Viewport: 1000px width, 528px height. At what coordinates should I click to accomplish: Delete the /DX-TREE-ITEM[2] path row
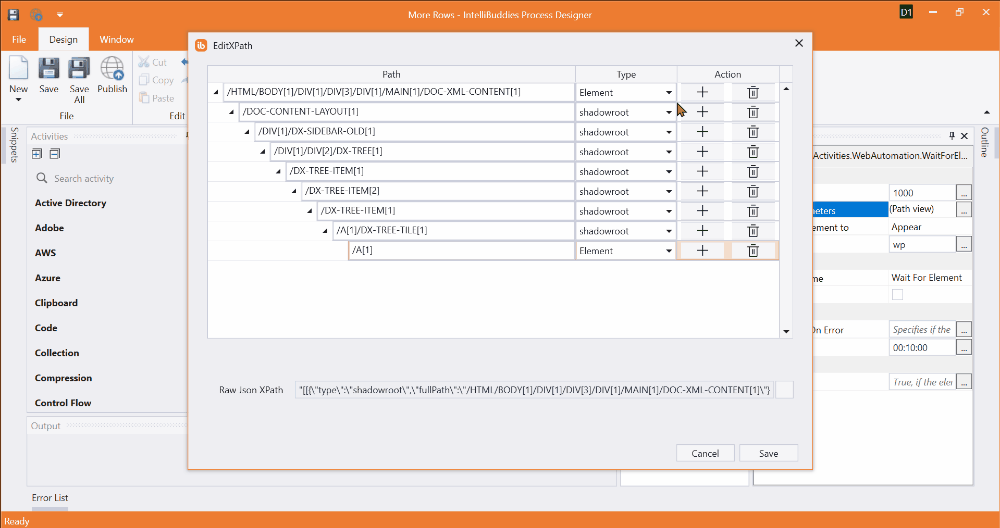pos(753,191)
